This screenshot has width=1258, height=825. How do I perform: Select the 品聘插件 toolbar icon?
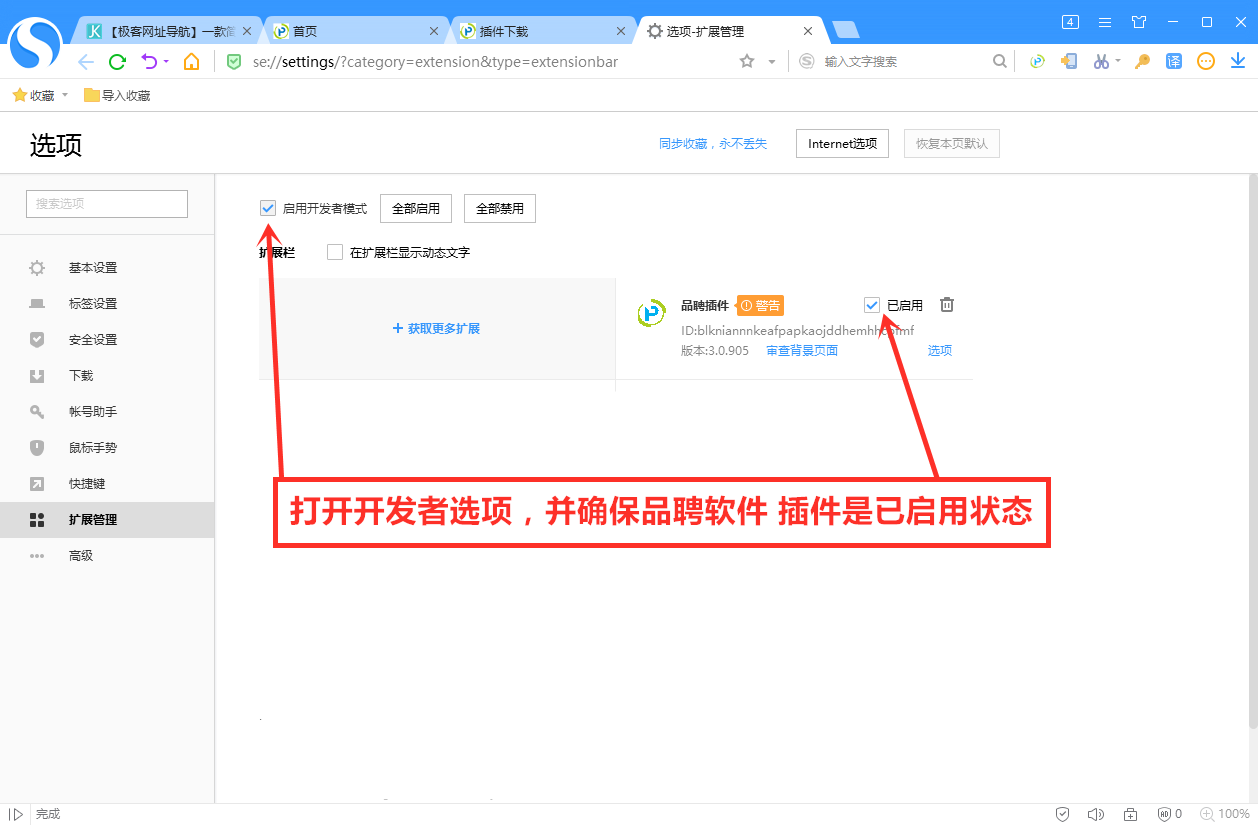tap(1036, 61)
